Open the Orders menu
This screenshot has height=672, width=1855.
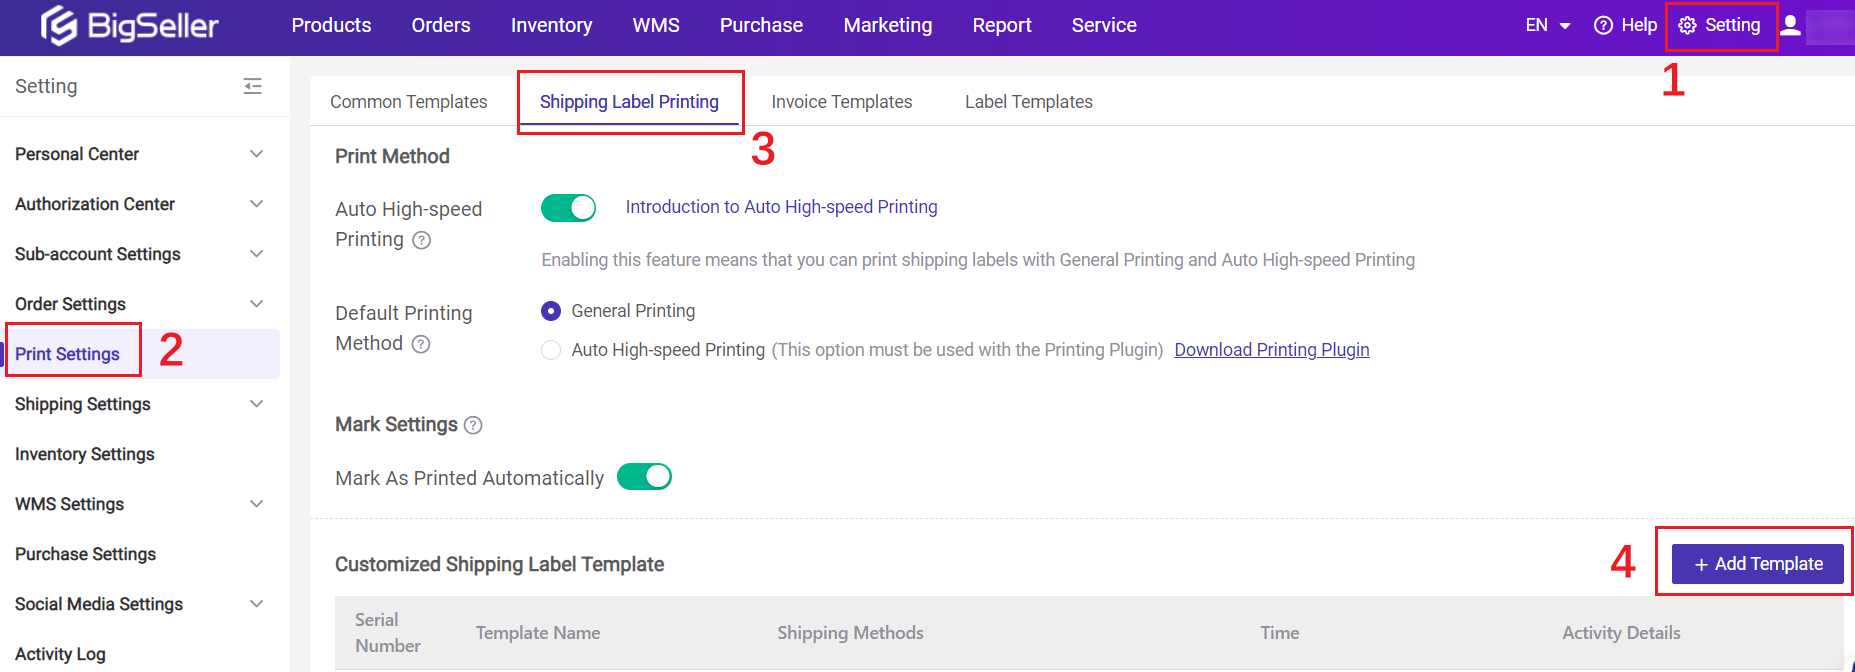click(x=441, y=25)
